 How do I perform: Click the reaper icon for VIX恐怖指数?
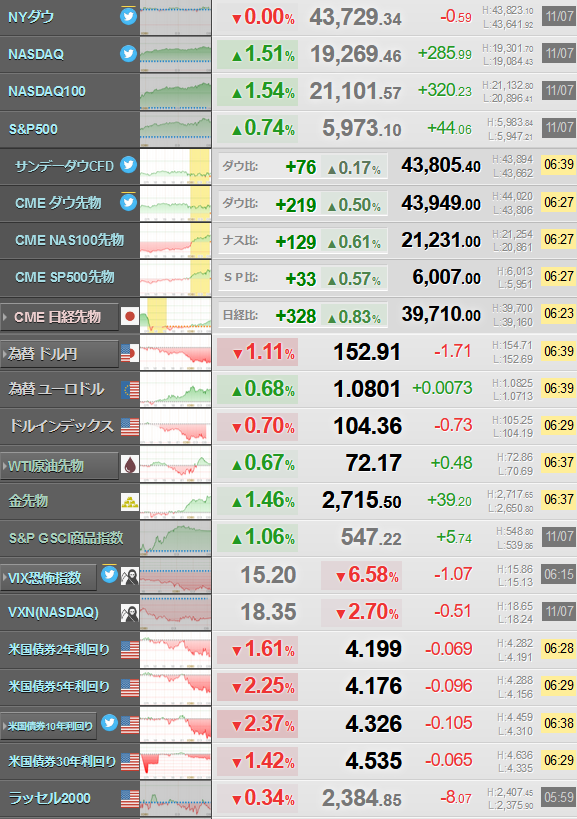tap(130, 577)
